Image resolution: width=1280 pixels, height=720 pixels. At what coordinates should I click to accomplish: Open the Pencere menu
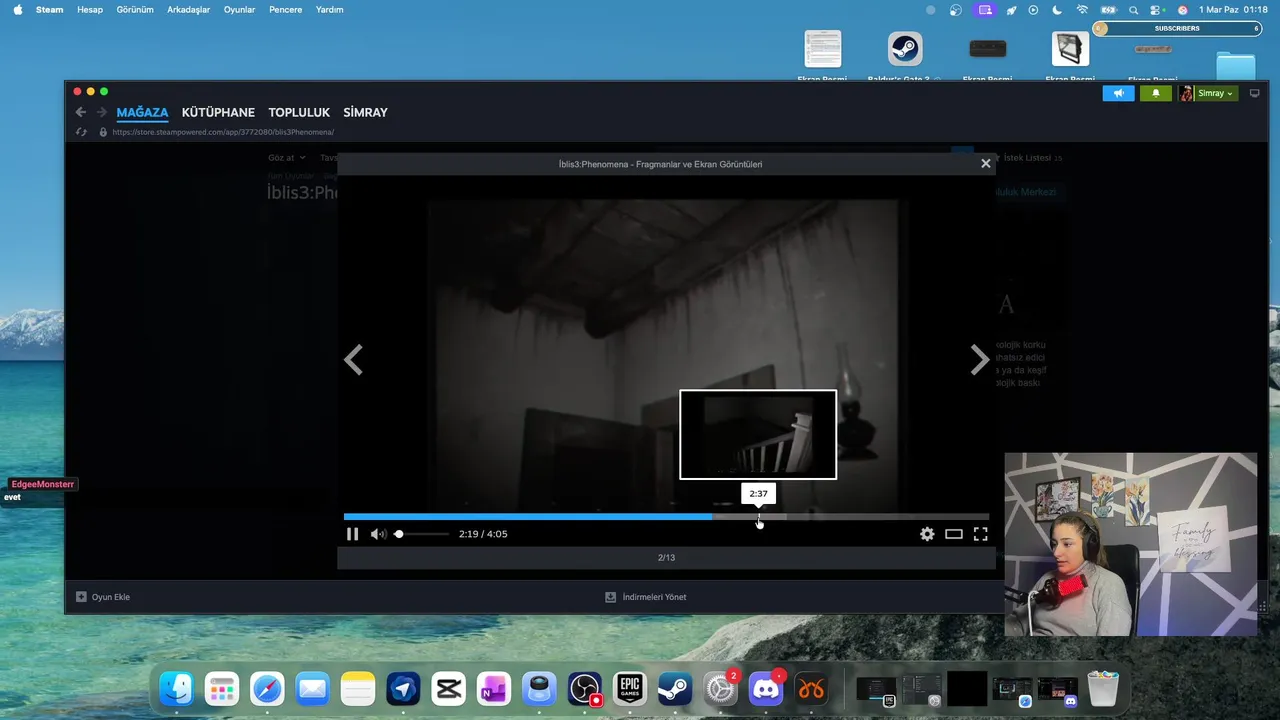pos(286,10)
